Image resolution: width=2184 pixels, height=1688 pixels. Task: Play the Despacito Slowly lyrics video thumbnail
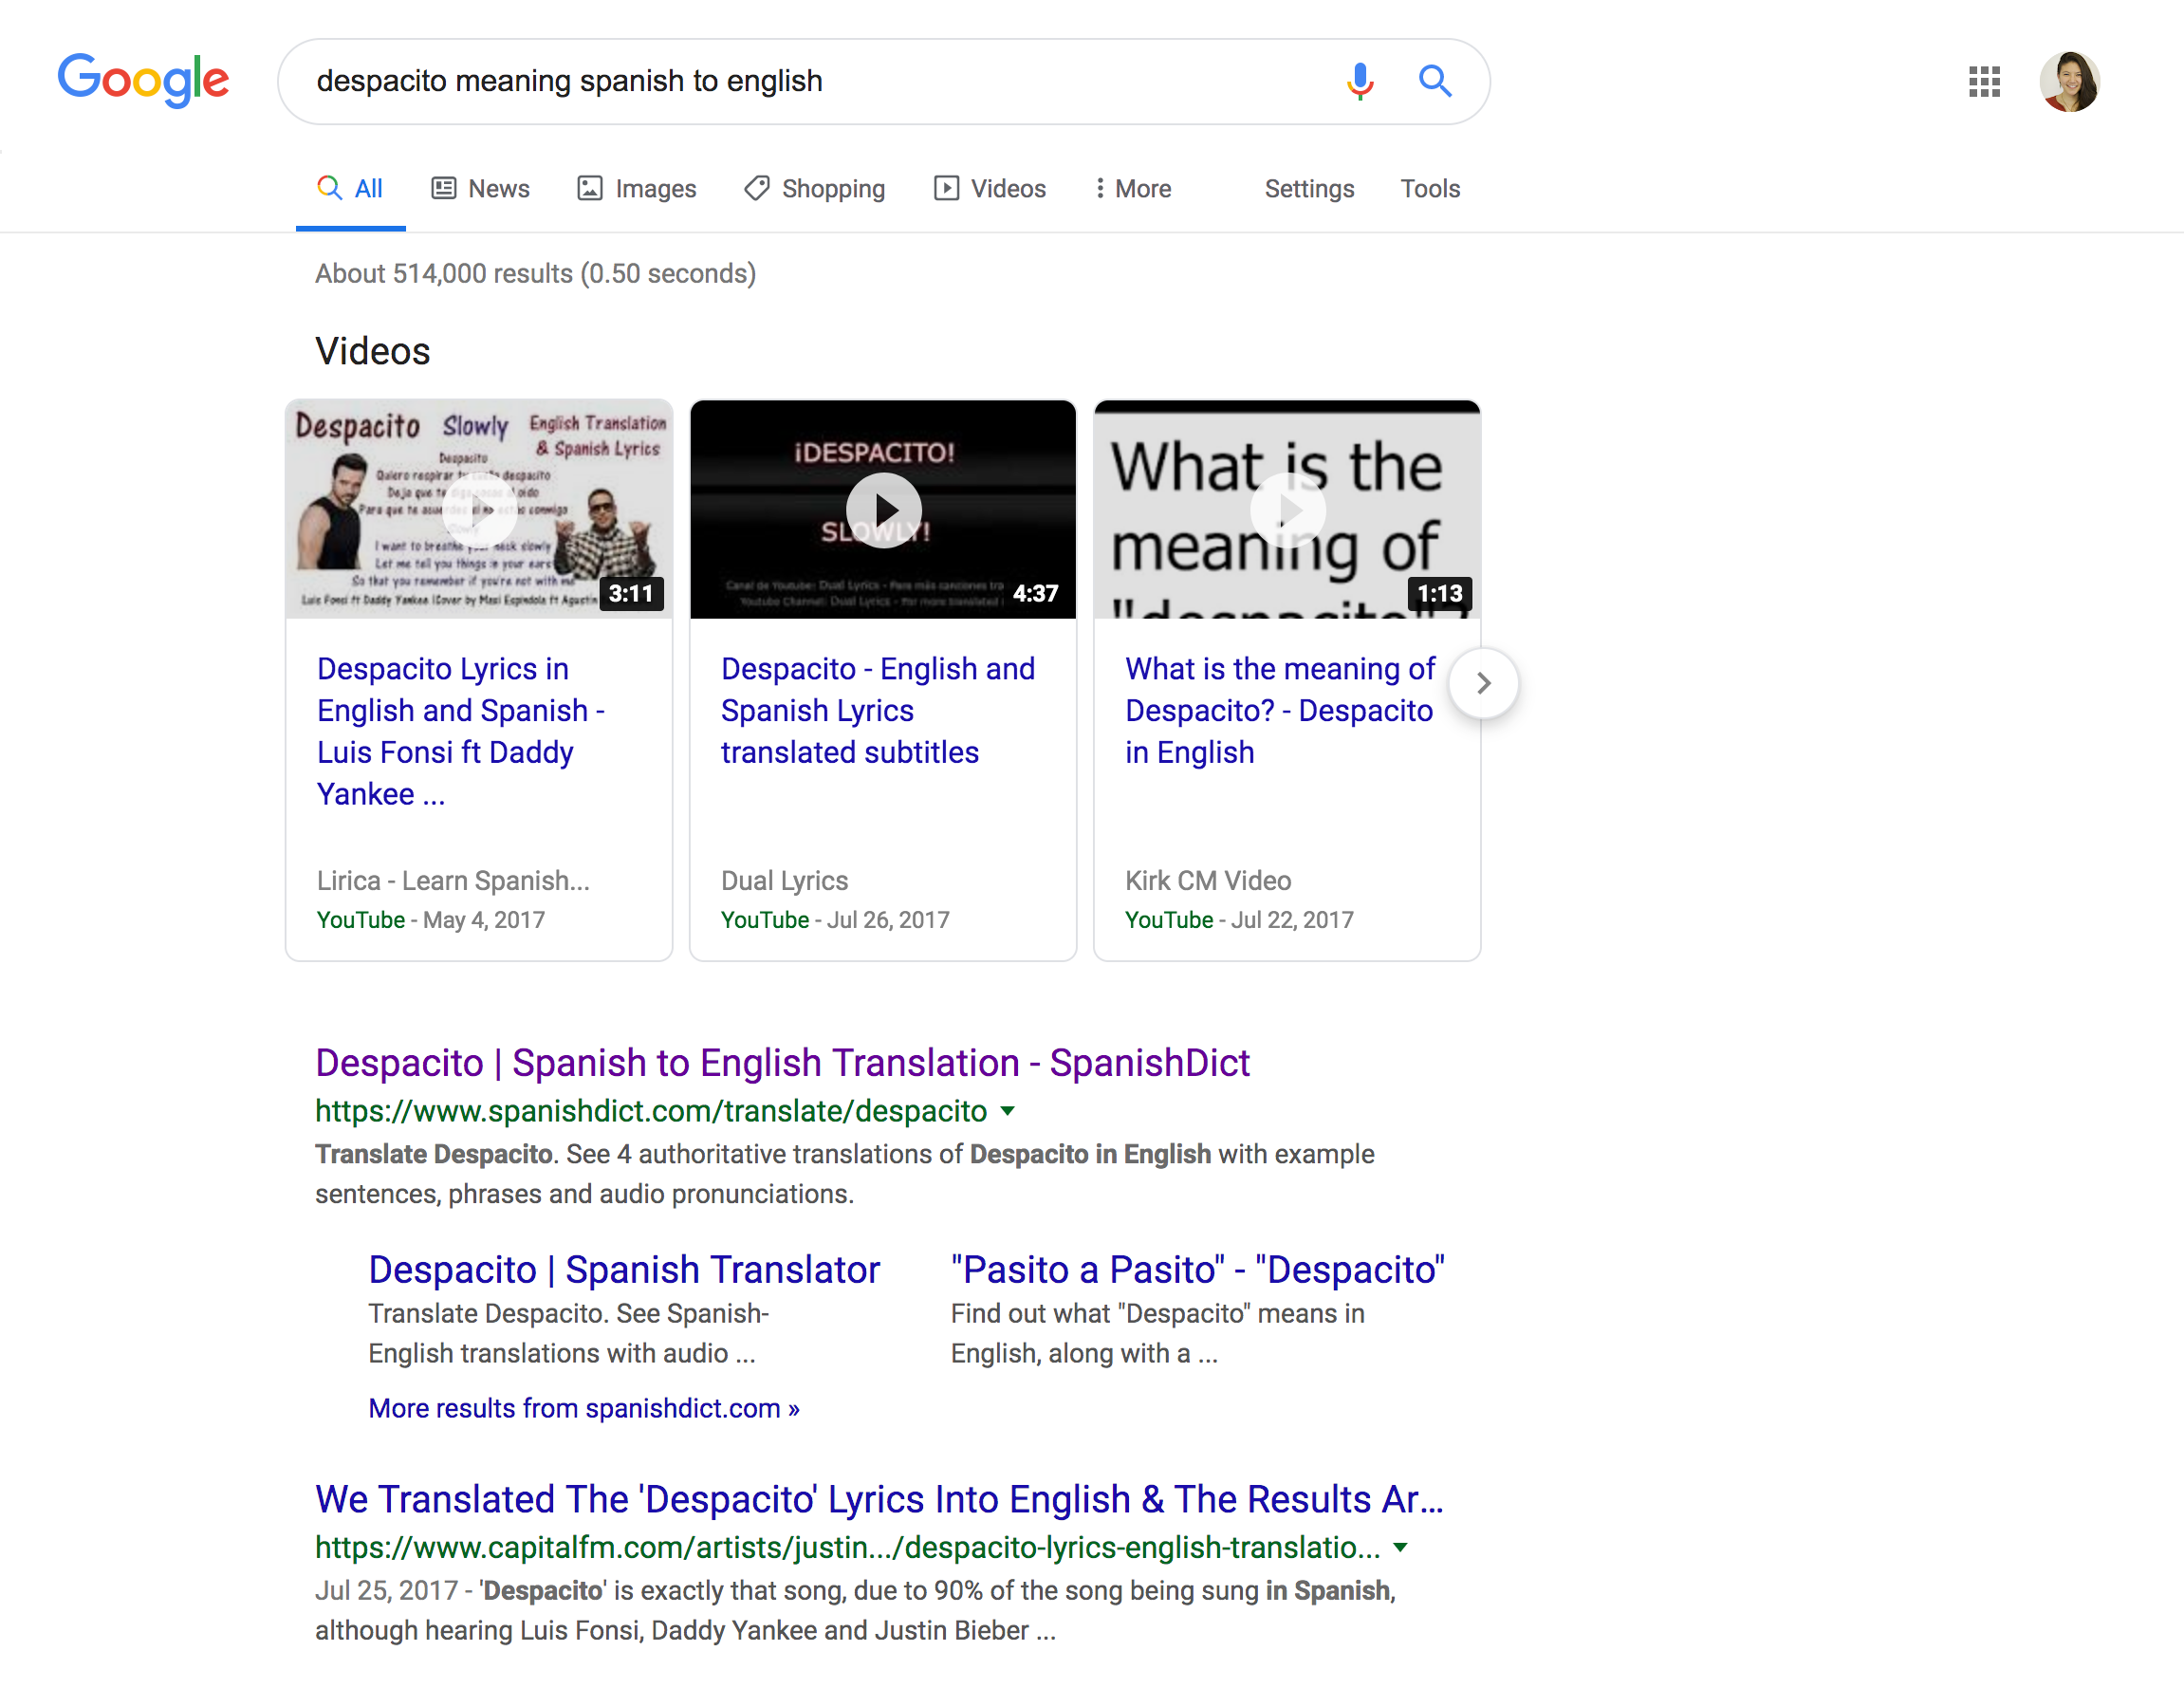(x=479, y=510)
